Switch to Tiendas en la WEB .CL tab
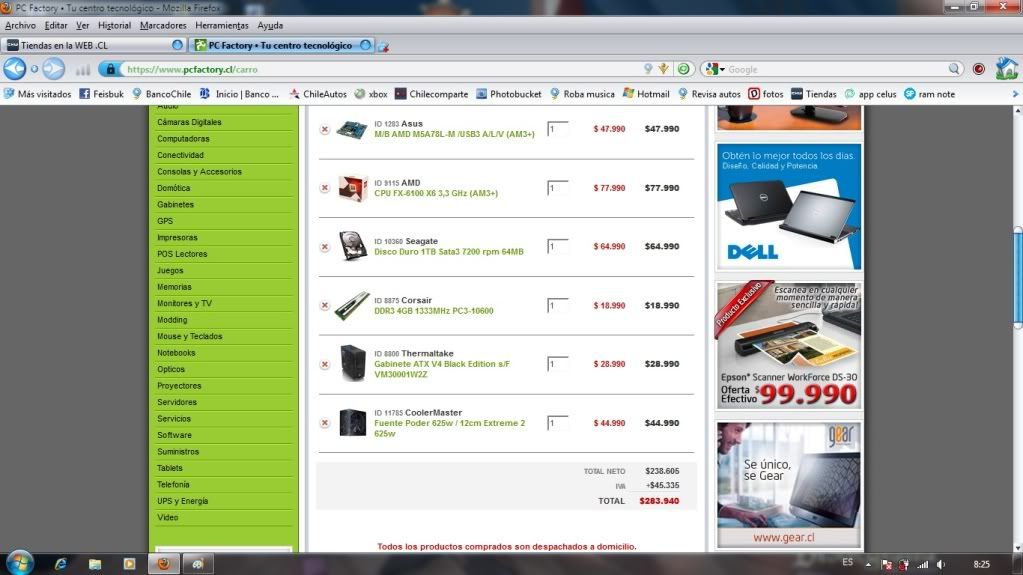The height and width of the screenshot is (575, 1023). [x=94, y=45]
